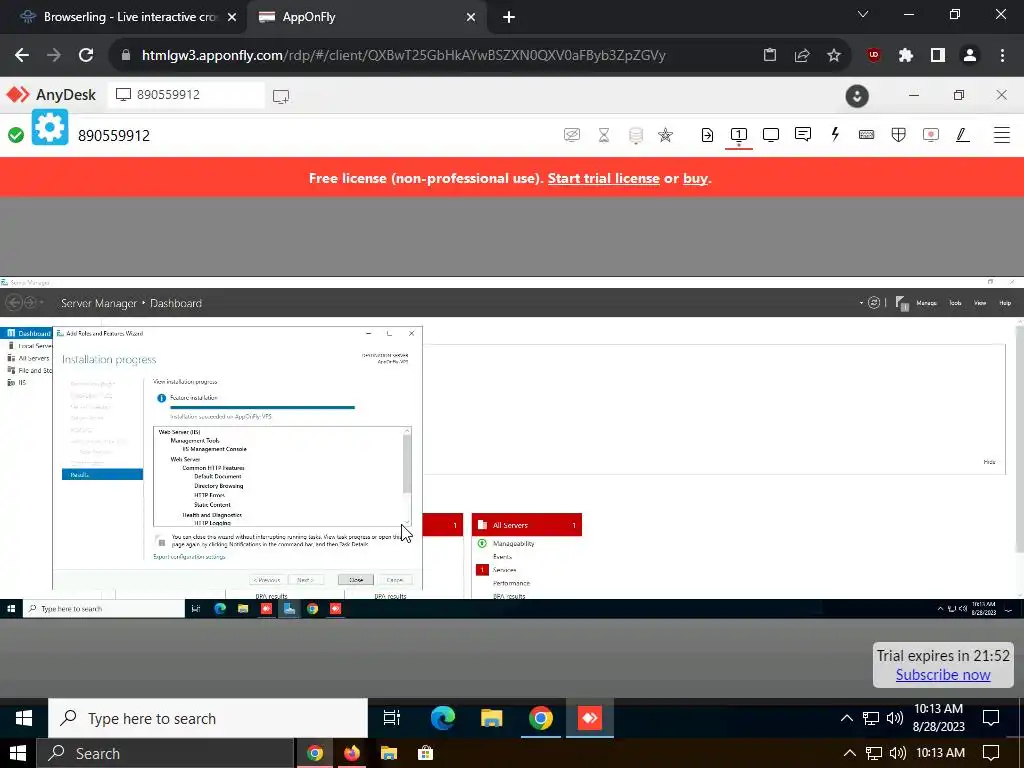This screenshot has height=768, width=1024.
Task: Click the AnyDesk dark download circle icon
Action: click(x=857, y=96)
